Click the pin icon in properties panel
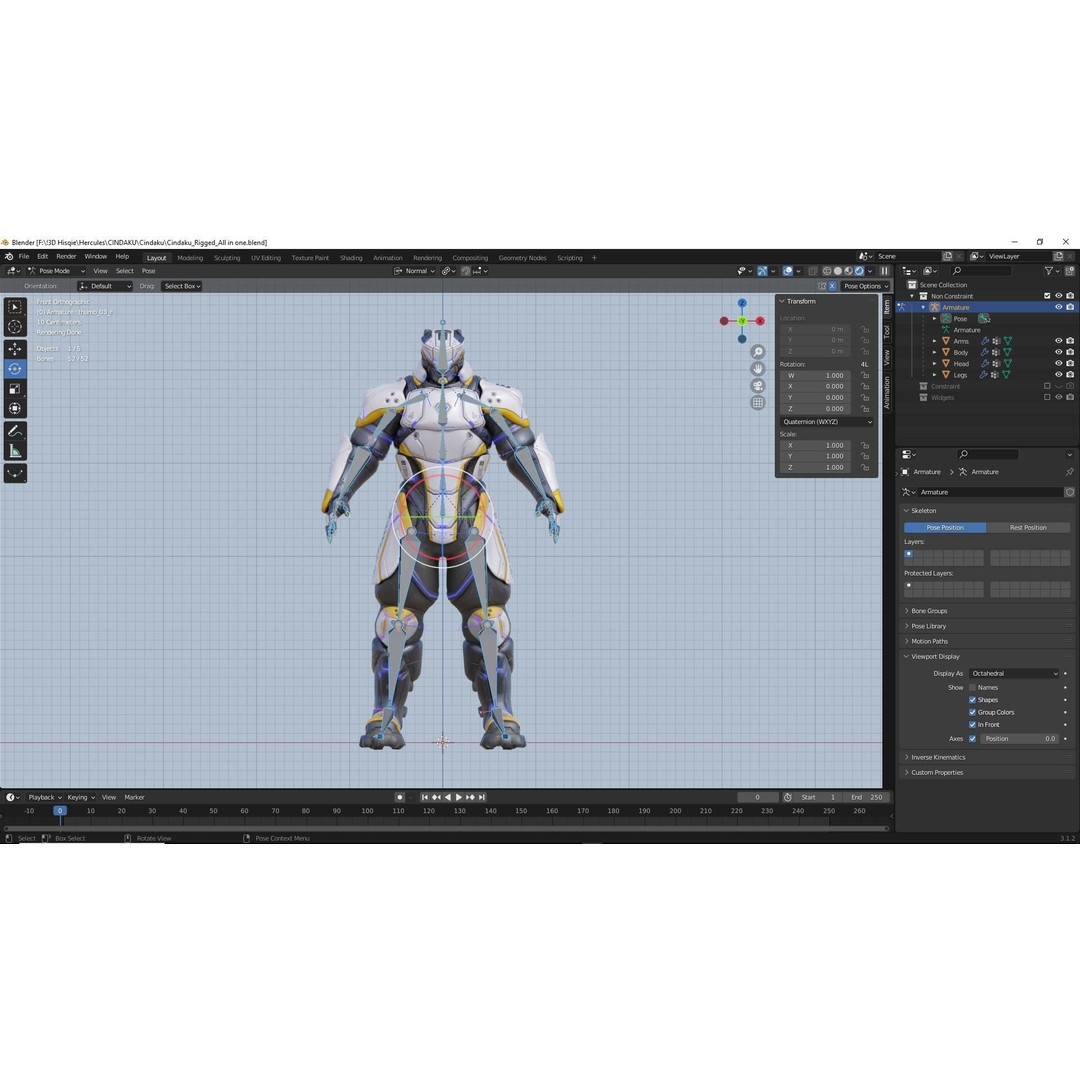 tap(1069, 472)
